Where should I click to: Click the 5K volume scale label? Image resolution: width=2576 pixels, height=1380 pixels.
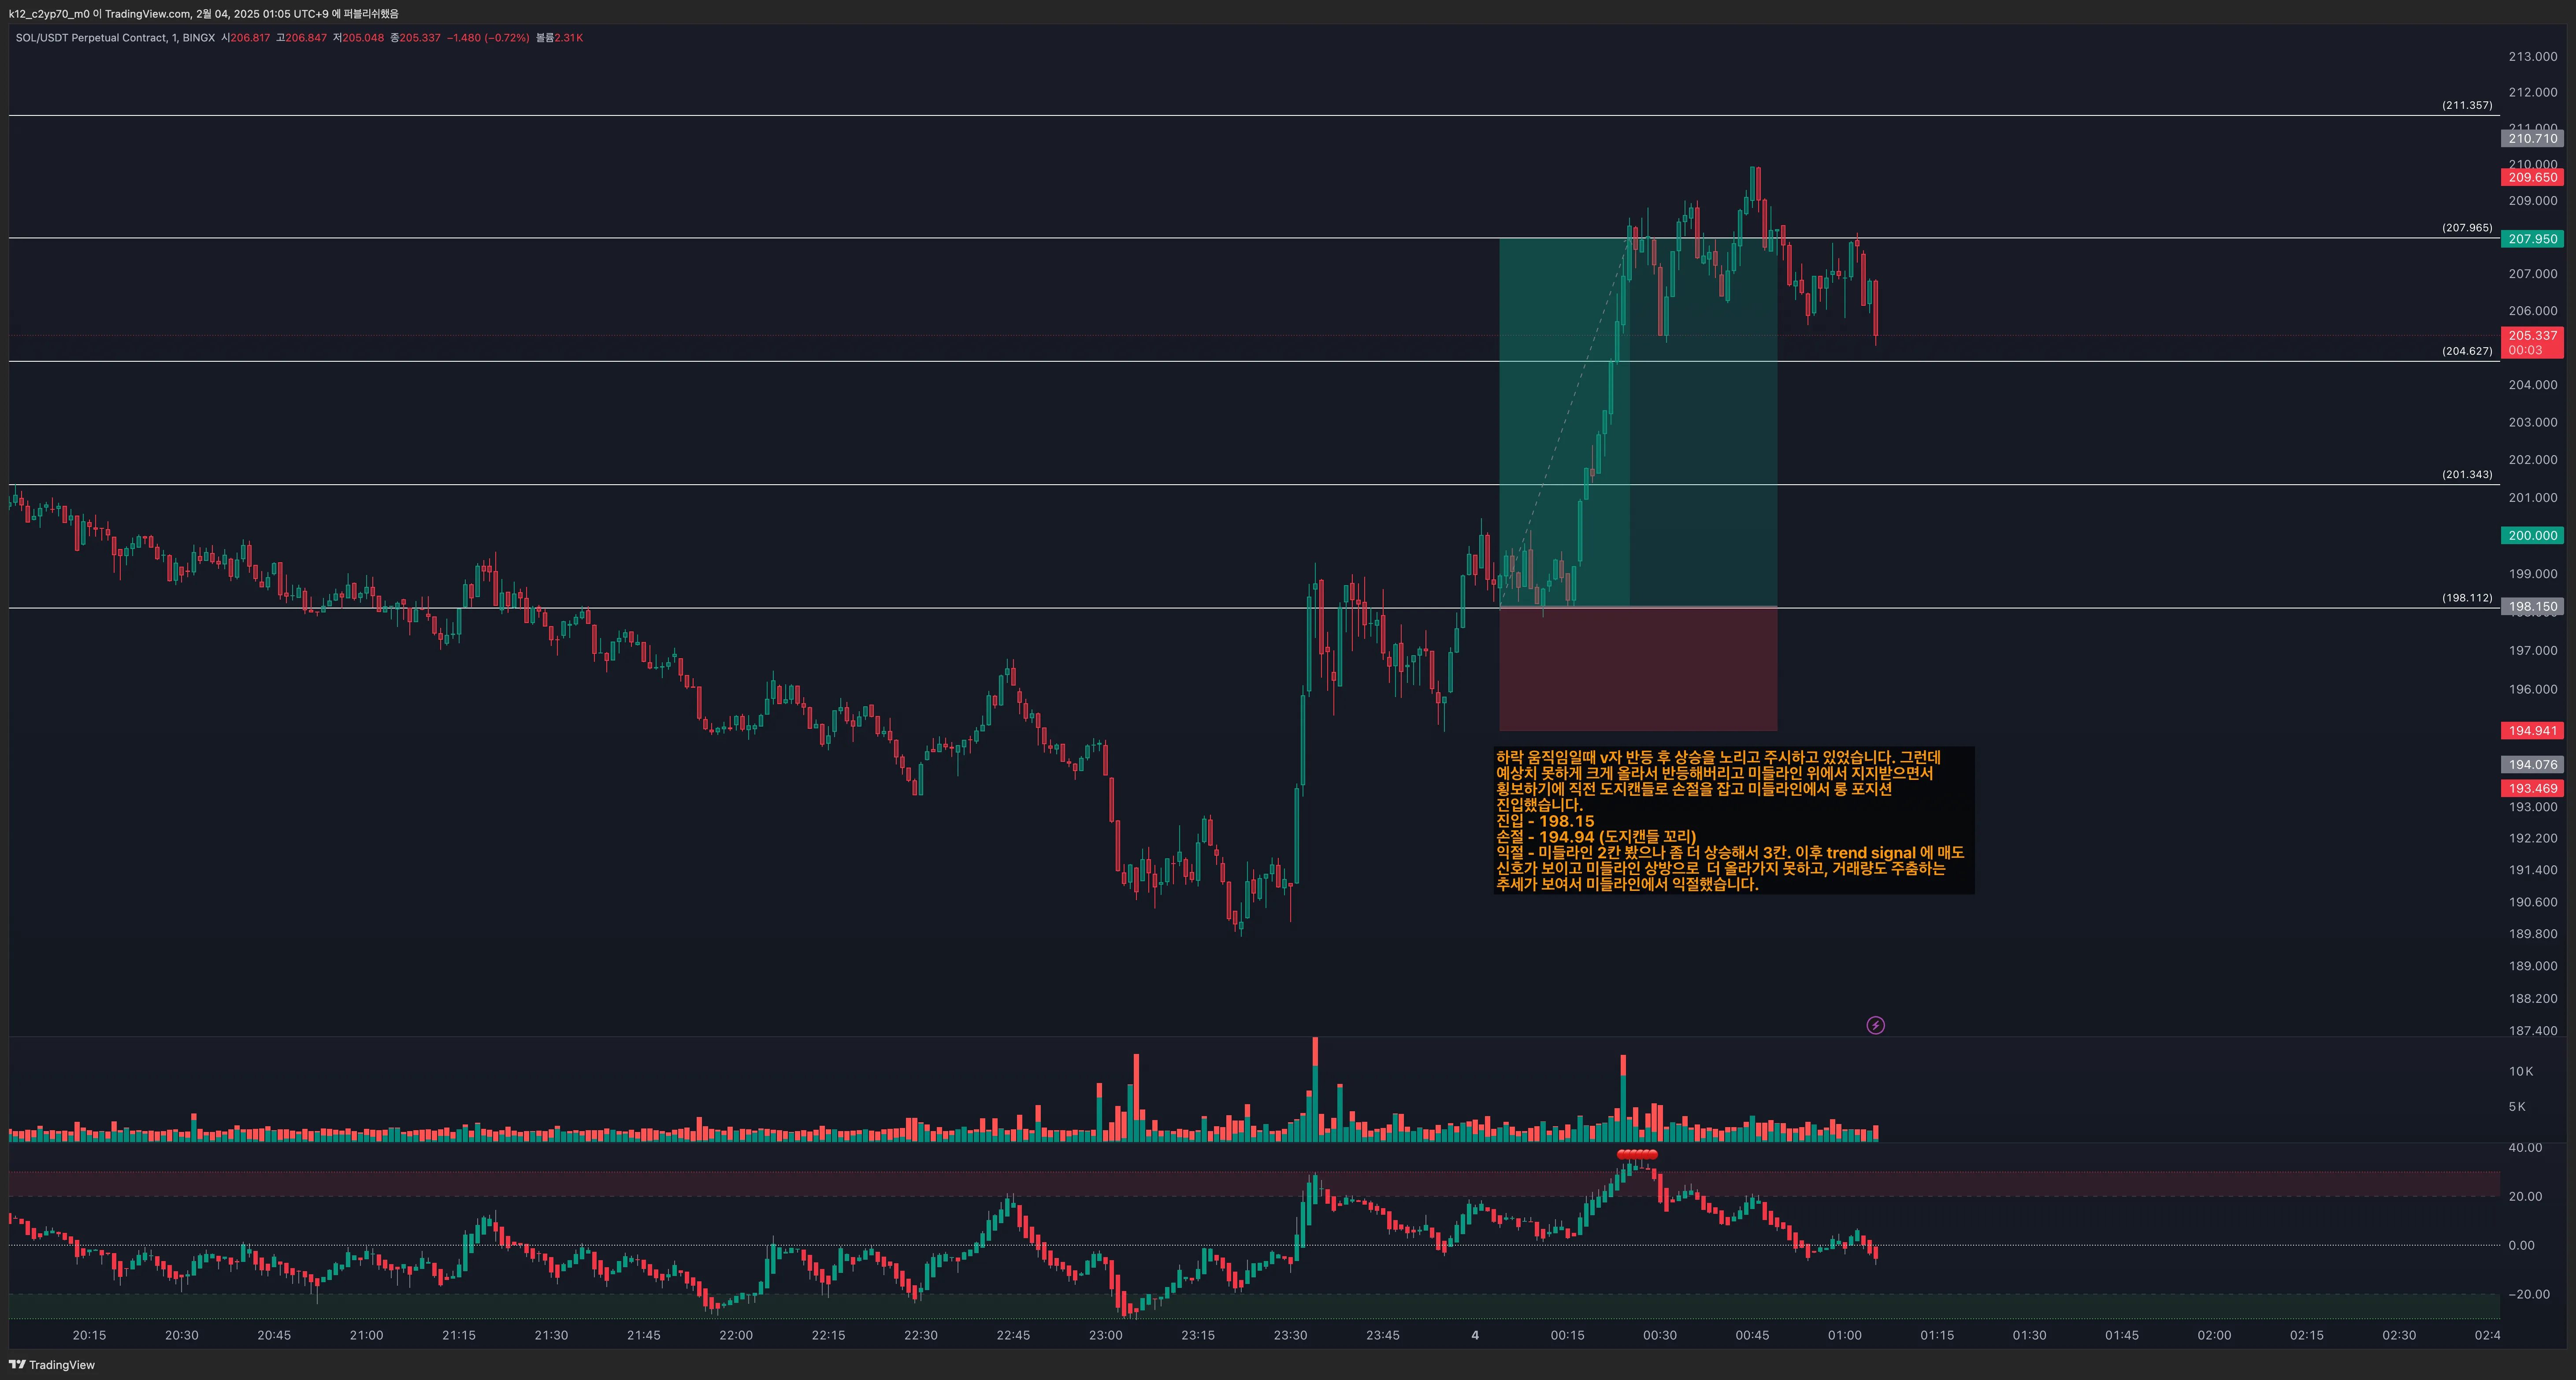[2517, 1106]
